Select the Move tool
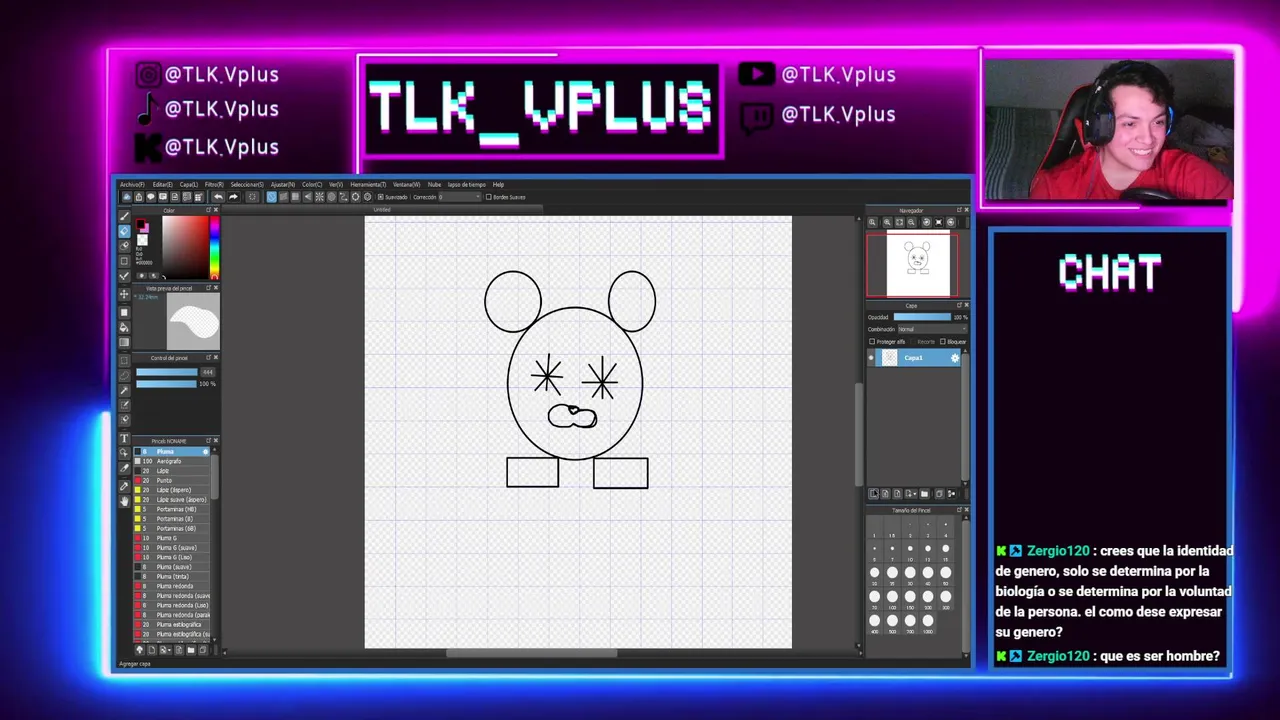 [124, 295]
